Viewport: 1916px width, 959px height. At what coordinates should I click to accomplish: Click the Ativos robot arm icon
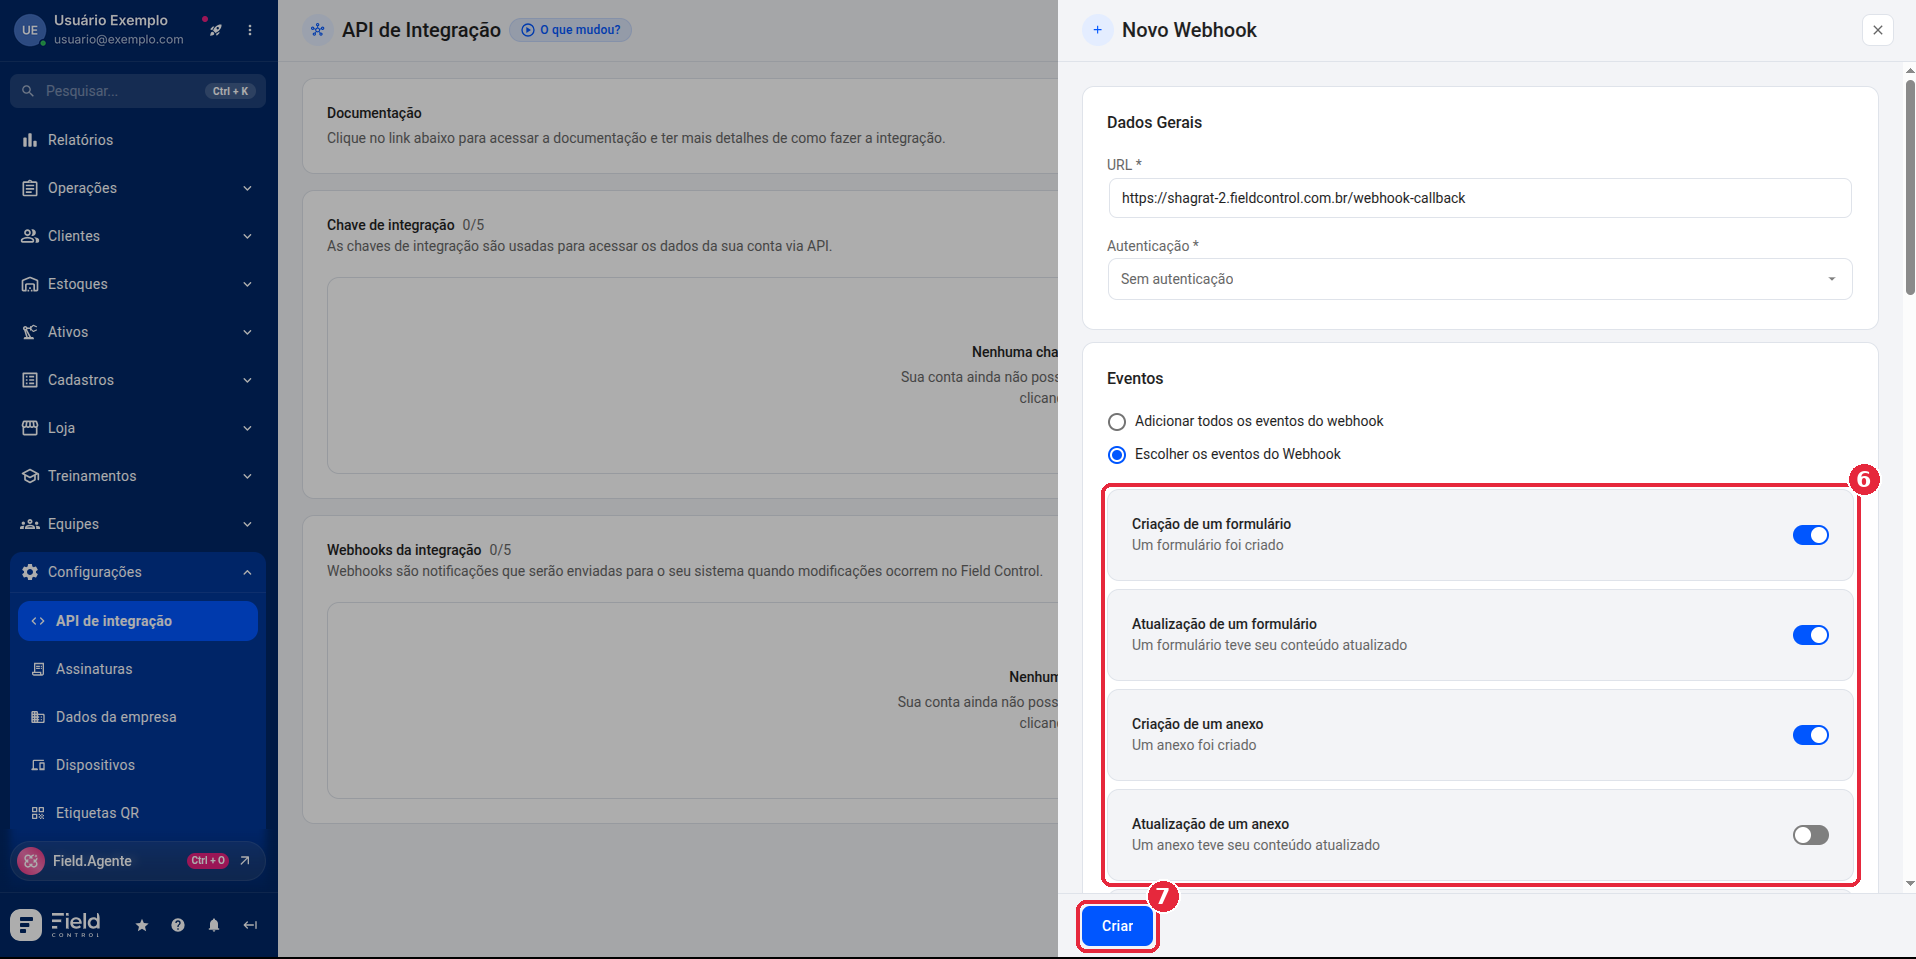click(30, 332)
